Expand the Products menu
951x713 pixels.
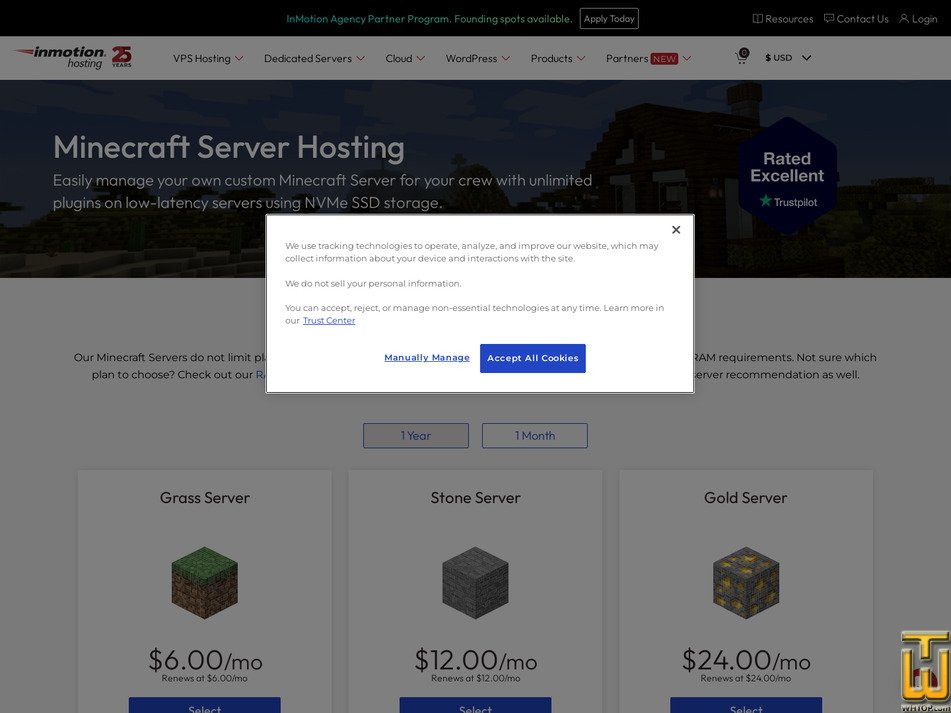pyautogui.click(x=557, y=58)
